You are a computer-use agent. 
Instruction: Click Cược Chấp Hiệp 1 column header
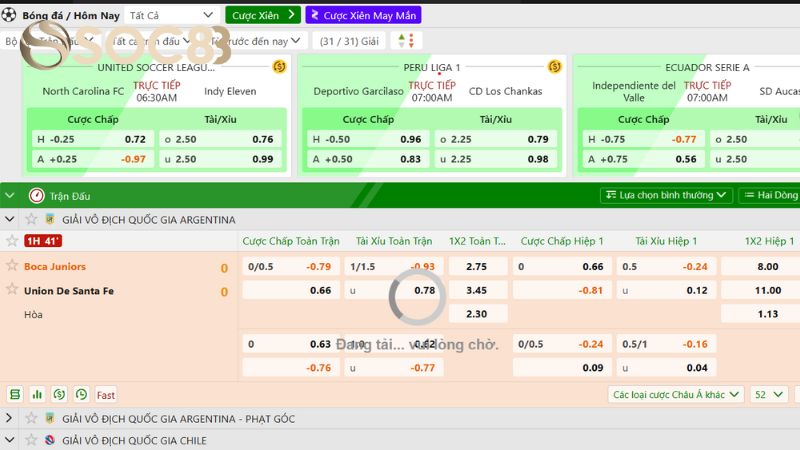562,241
